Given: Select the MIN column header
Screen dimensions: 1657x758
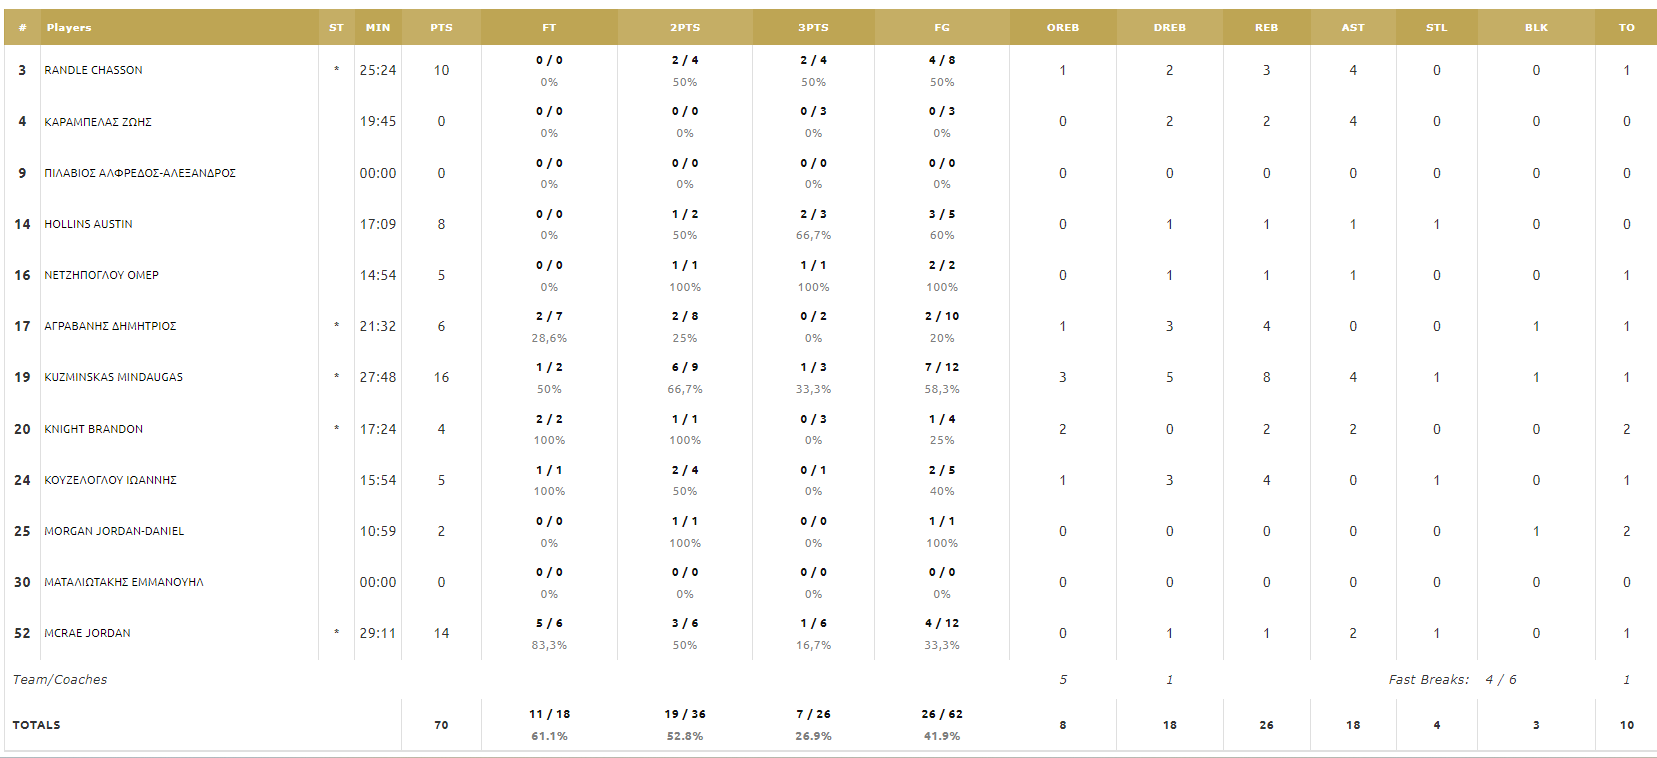Looking at the screenshot, I should click(378, 27).
